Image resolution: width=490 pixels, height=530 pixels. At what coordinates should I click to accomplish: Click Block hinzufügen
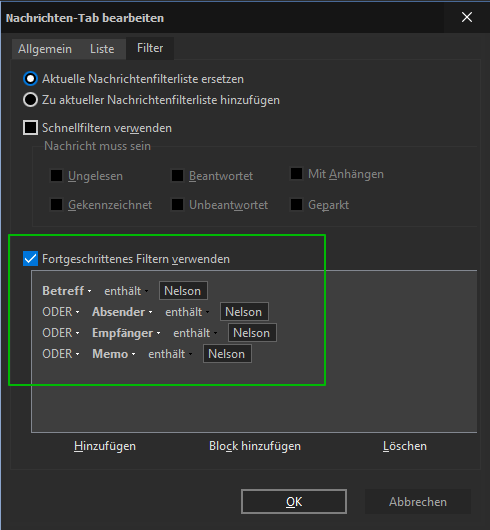coord(255,446)
